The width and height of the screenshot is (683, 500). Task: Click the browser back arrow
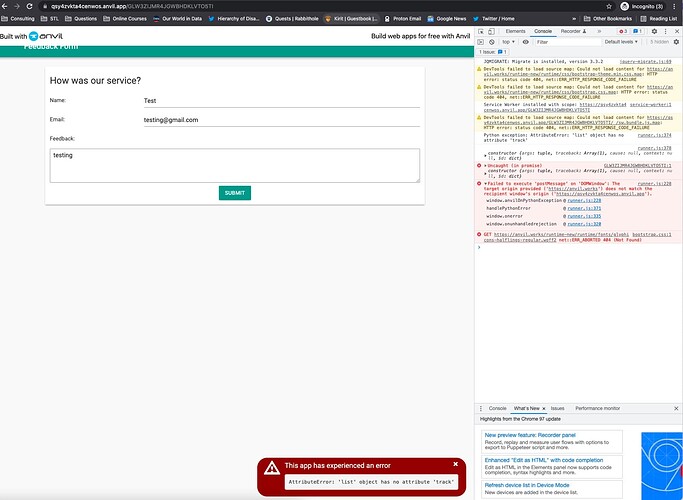pyautogui.click(x=4, y=6)
